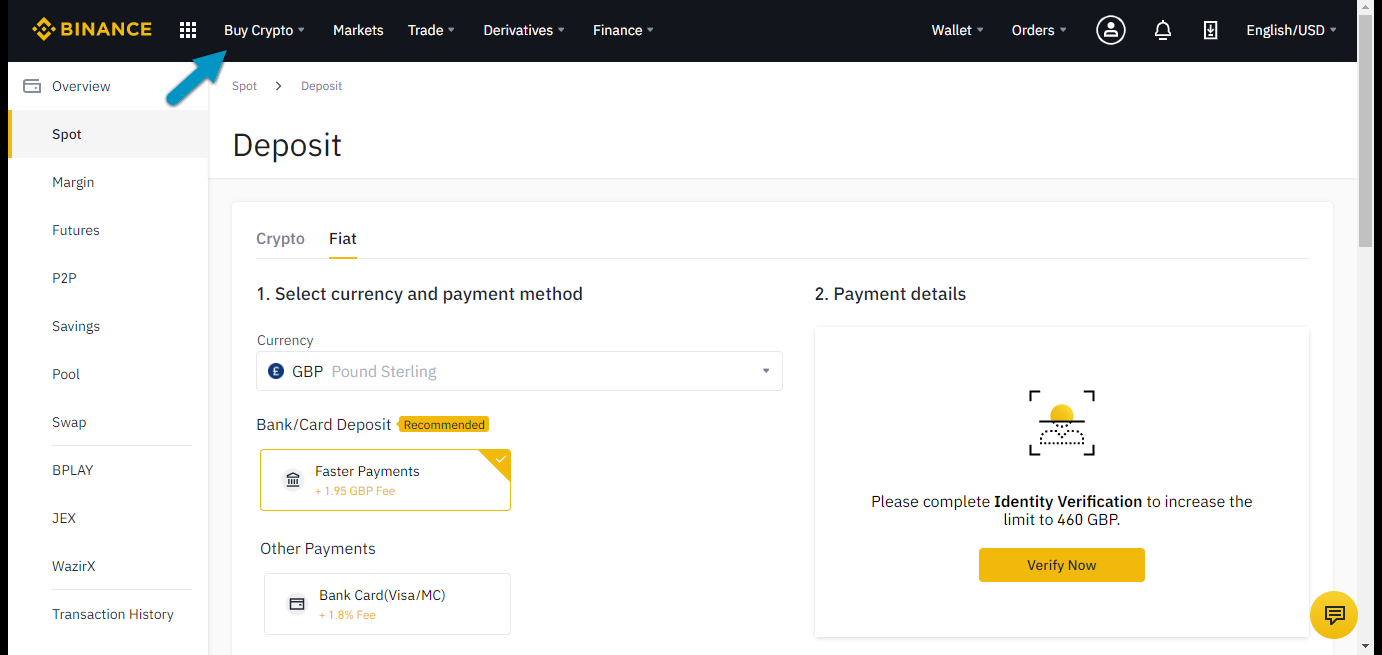Open the notifications bell
Screen dimensions: 1382x655
tap(1162, 30)
